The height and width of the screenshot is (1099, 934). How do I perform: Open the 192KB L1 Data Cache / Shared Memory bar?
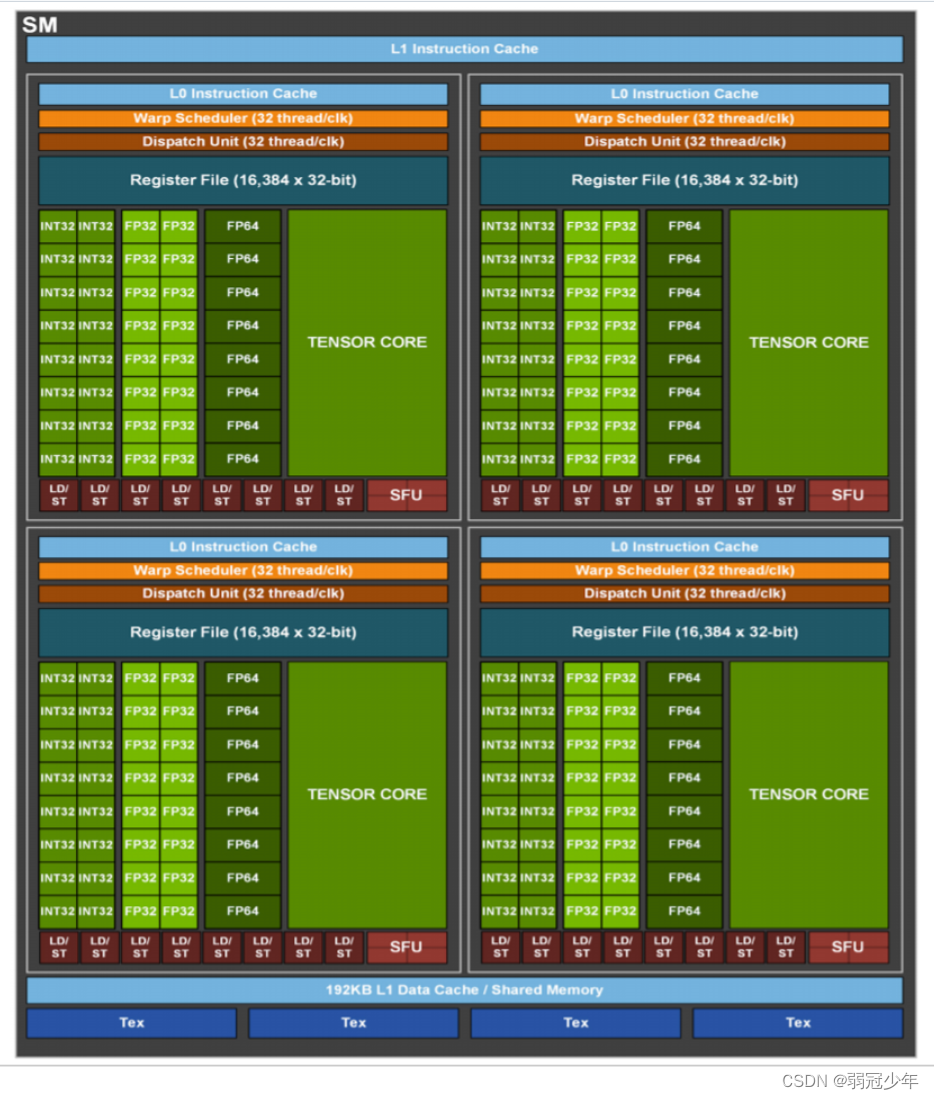465,989
